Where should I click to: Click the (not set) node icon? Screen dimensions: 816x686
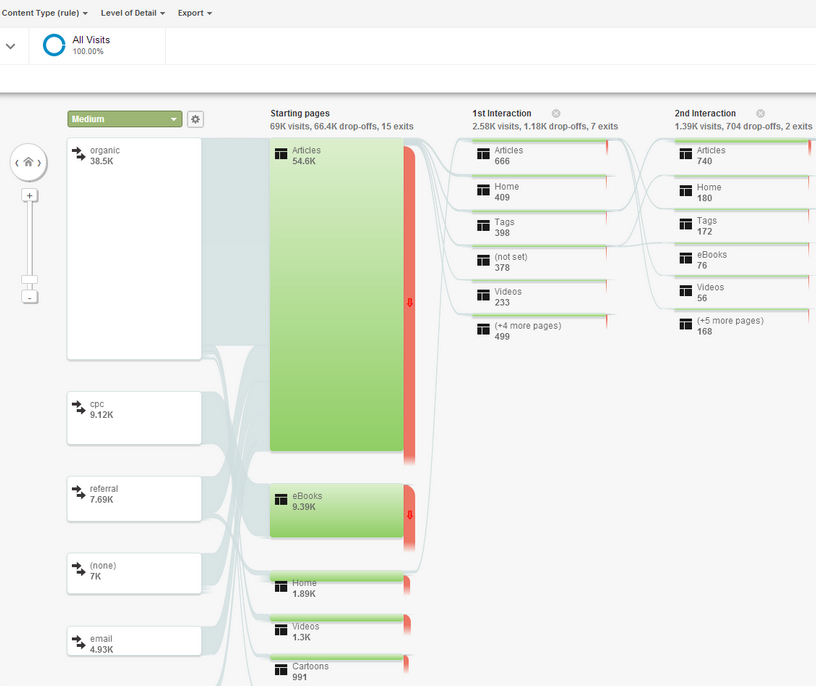(x=483, y=259)
